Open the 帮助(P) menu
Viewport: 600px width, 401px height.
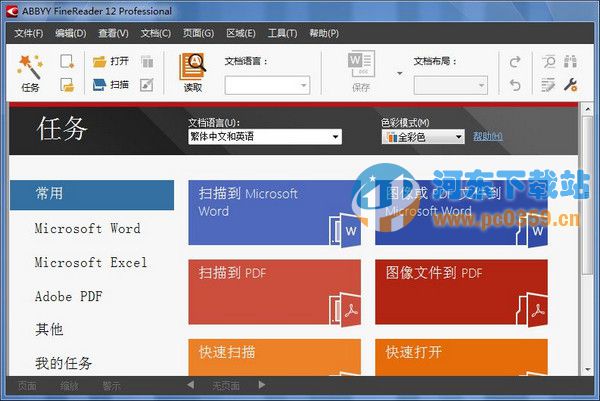(324, 33)
